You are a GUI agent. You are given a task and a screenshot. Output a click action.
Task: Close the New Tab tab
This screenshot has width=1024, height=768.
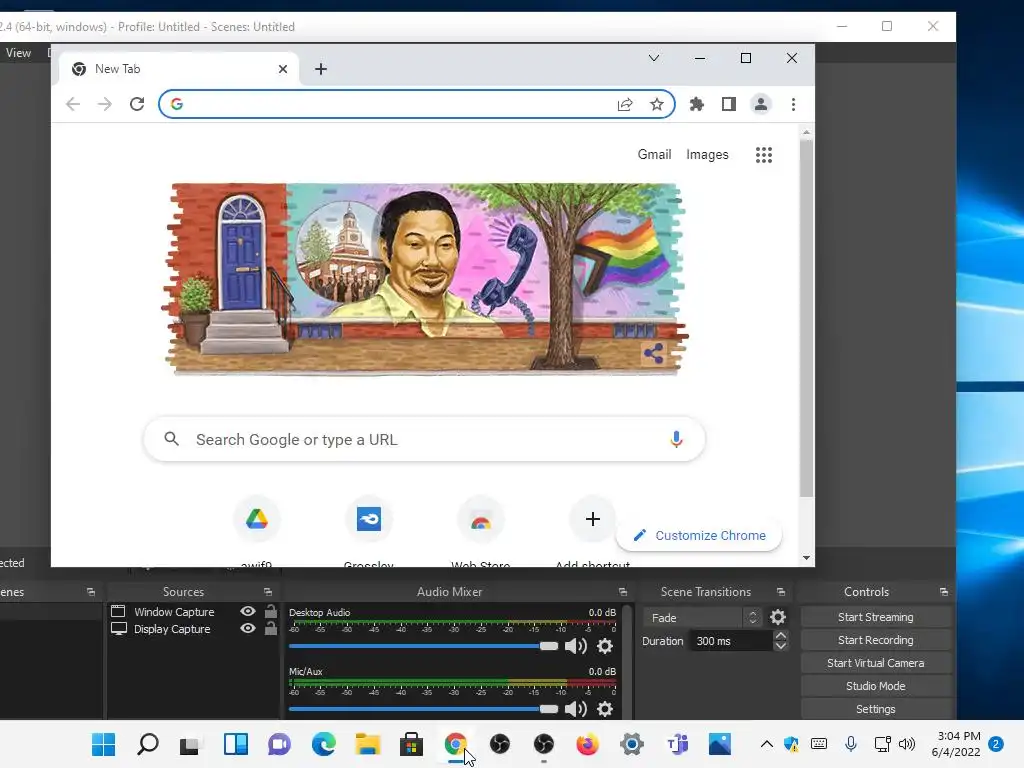click(x=283, y=69)
